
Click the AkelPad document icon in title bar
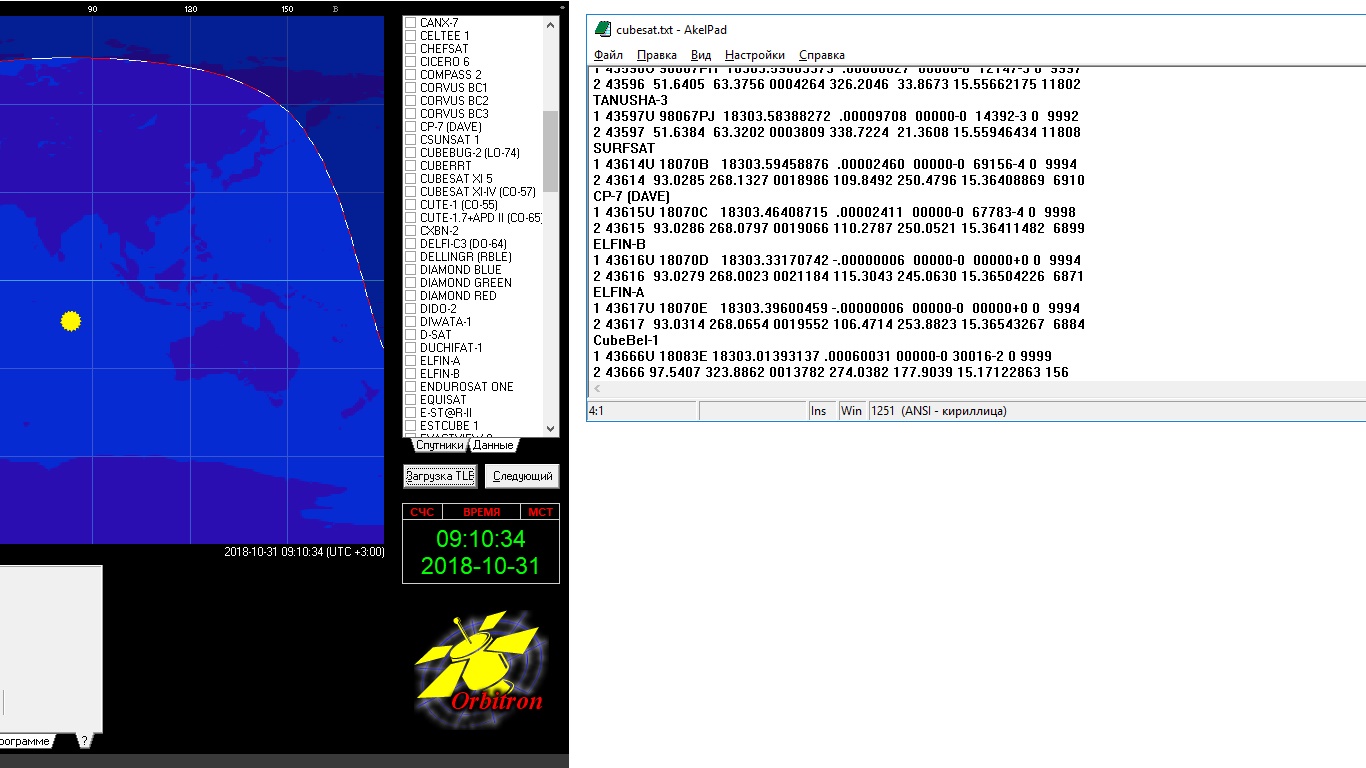coord(602,30)
